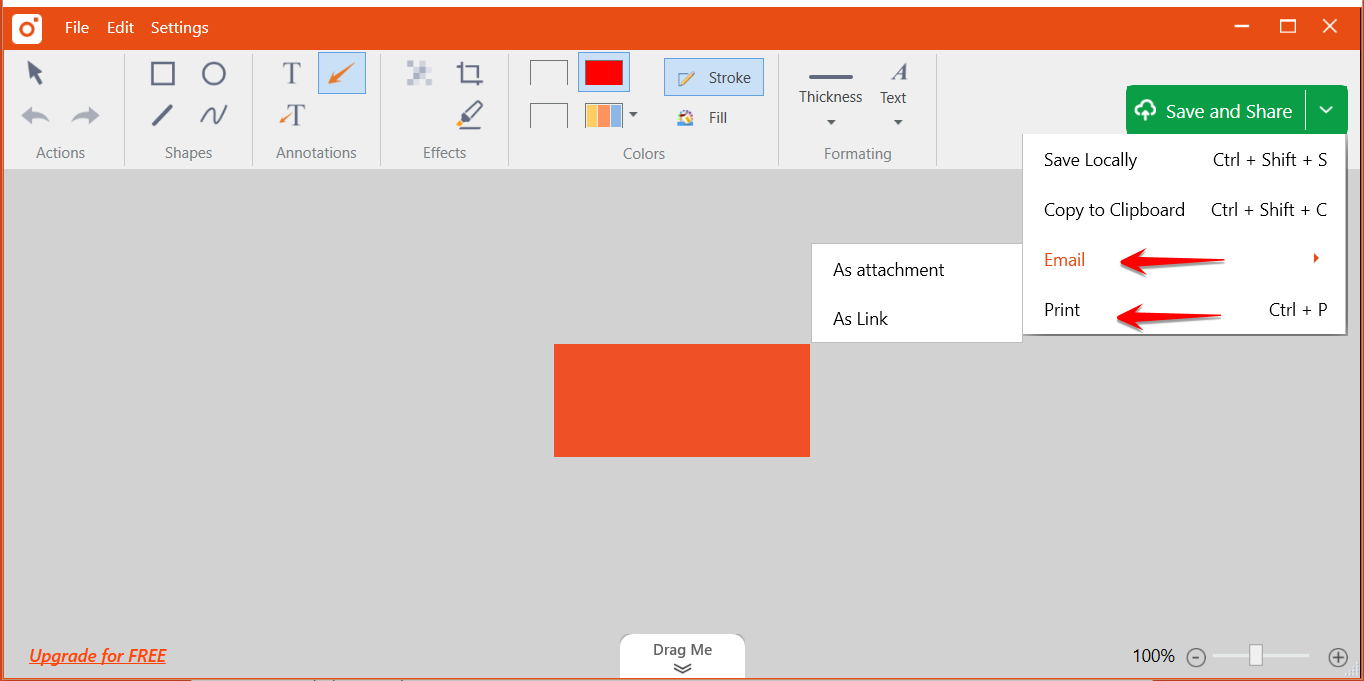Activate the highlighter tool
Screen dimensions: 1364x681
tap(470, 115)
